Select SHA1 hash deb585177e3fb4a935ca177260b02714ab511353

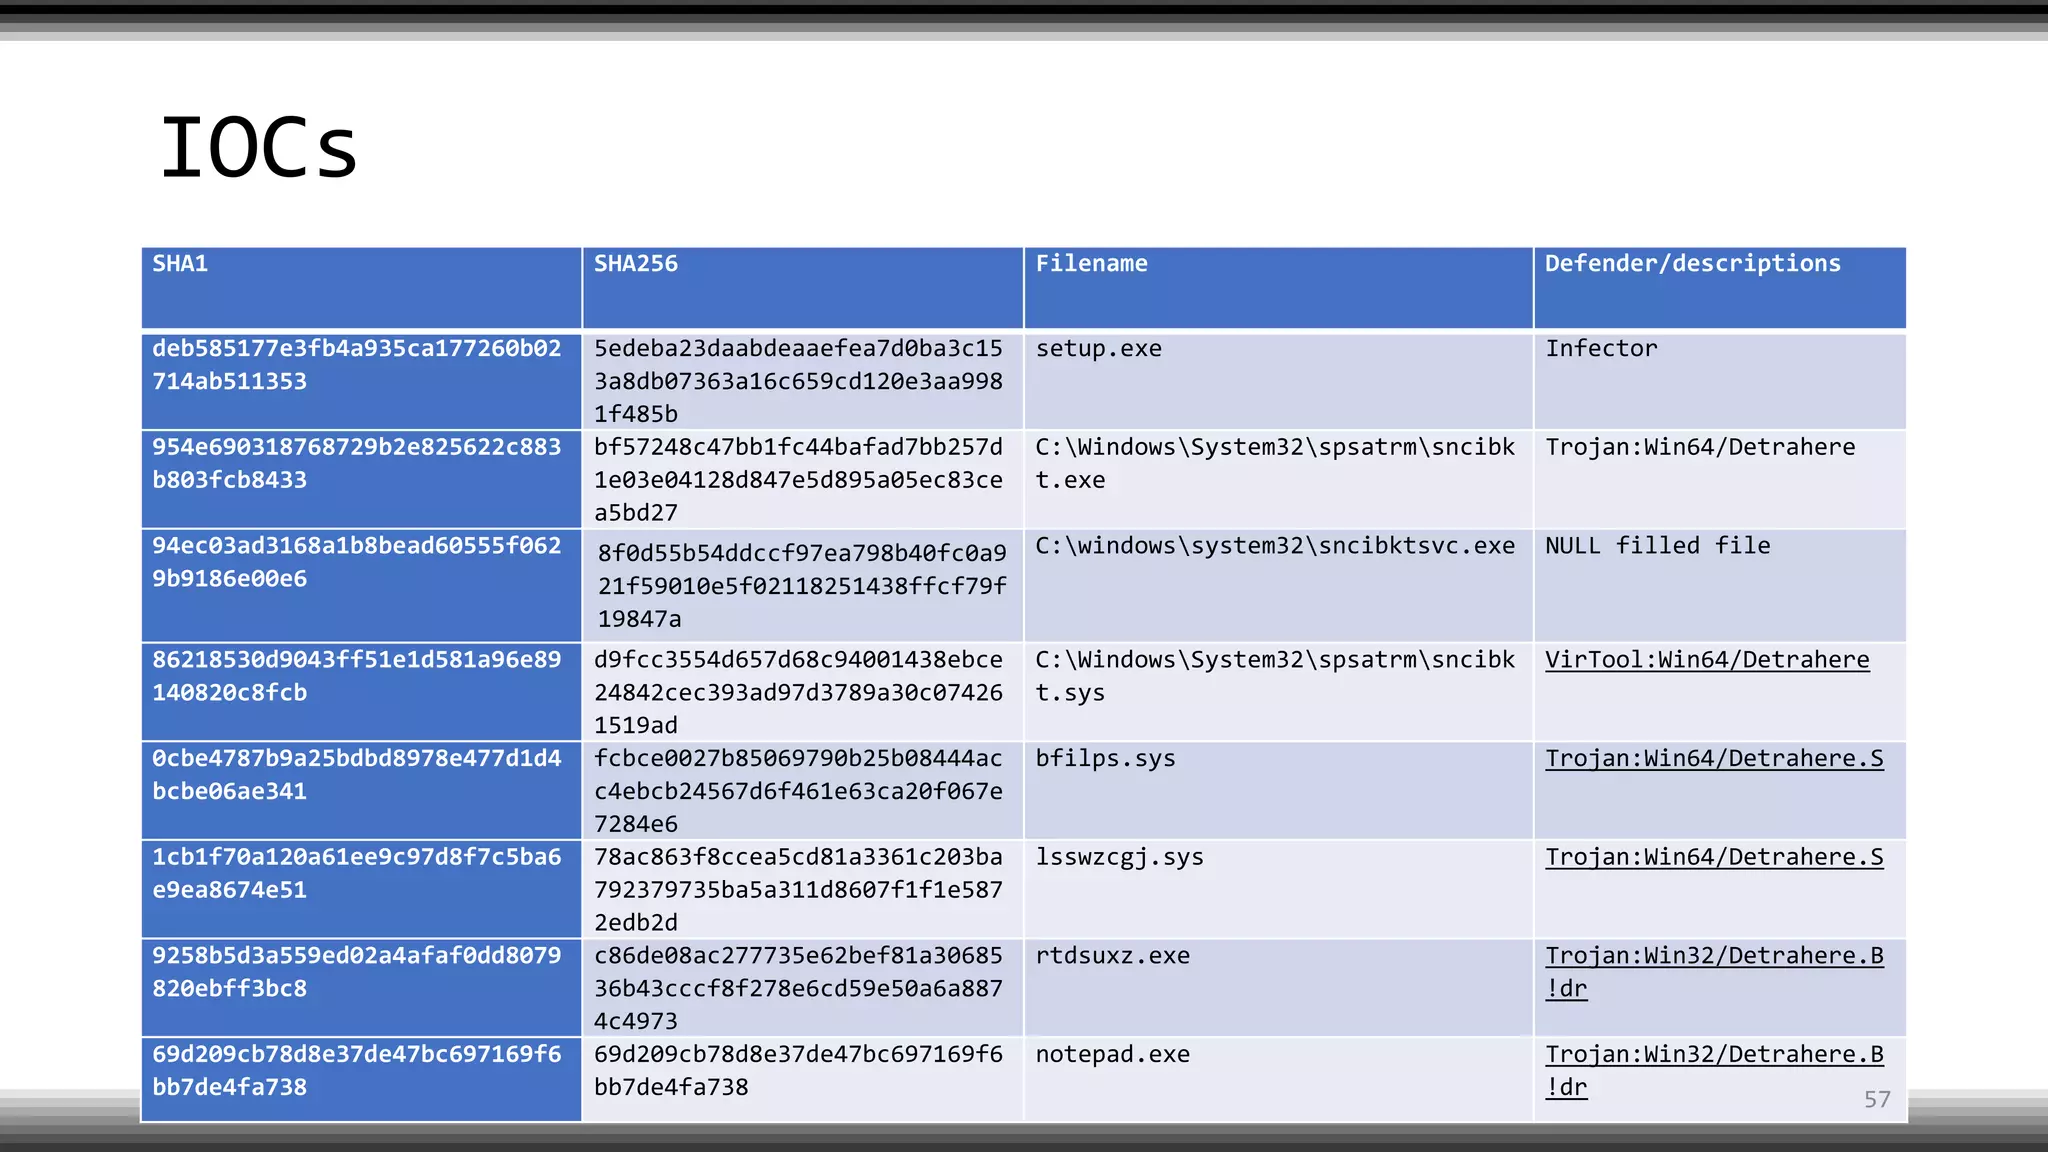tap(357, 365)
